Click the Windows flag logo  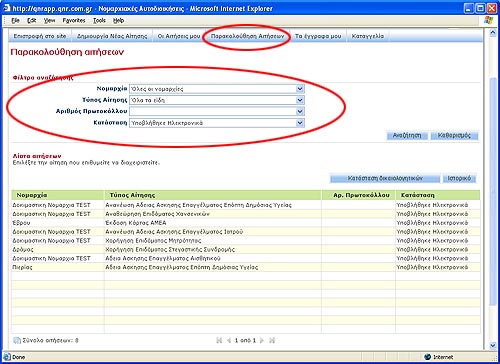point(488,20)
